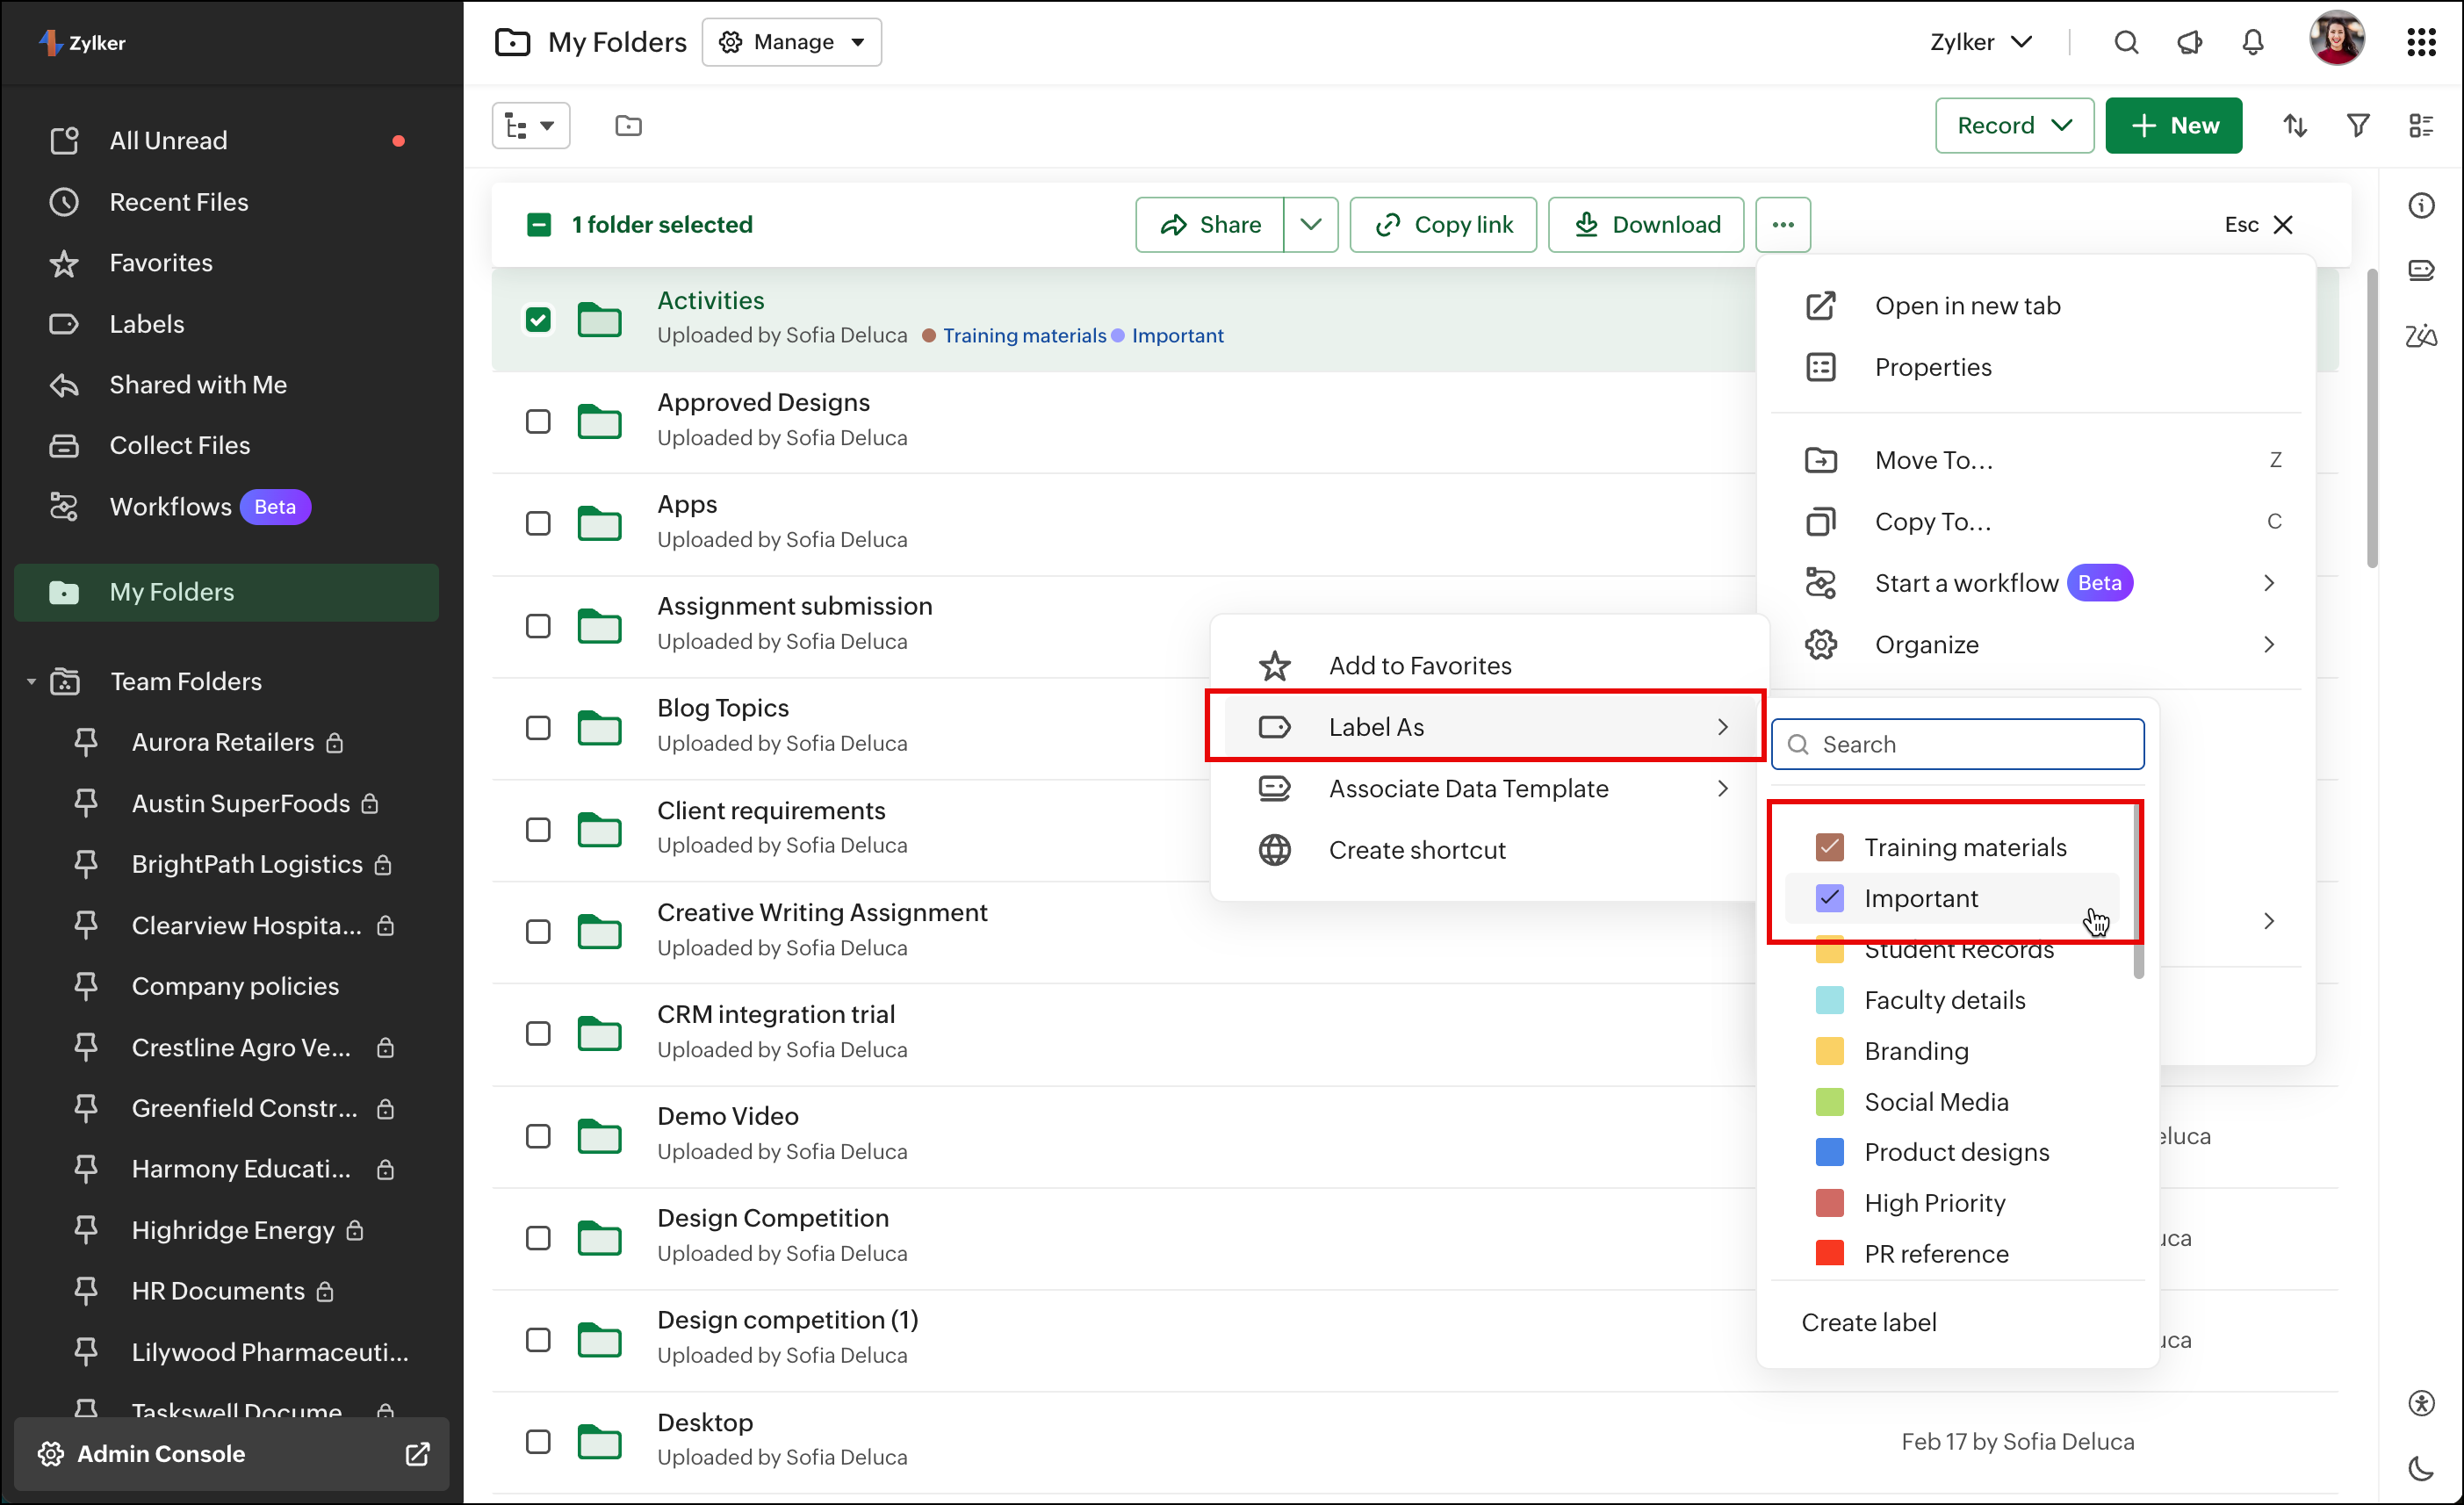The image size is (2464, 1505).
Task: Open the filter funnel icon
Action: point(2357,126)
